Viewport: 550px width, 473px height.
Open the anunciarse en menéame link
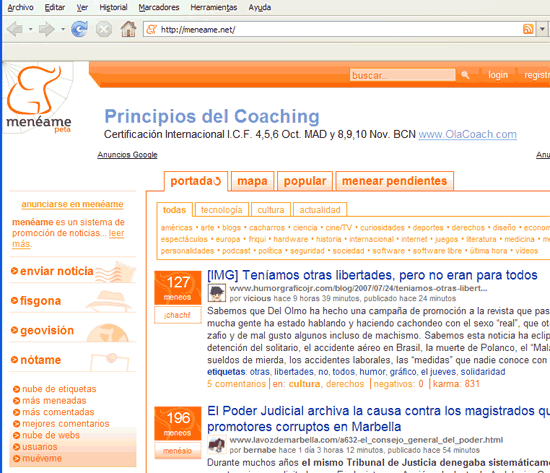(72, 204)
